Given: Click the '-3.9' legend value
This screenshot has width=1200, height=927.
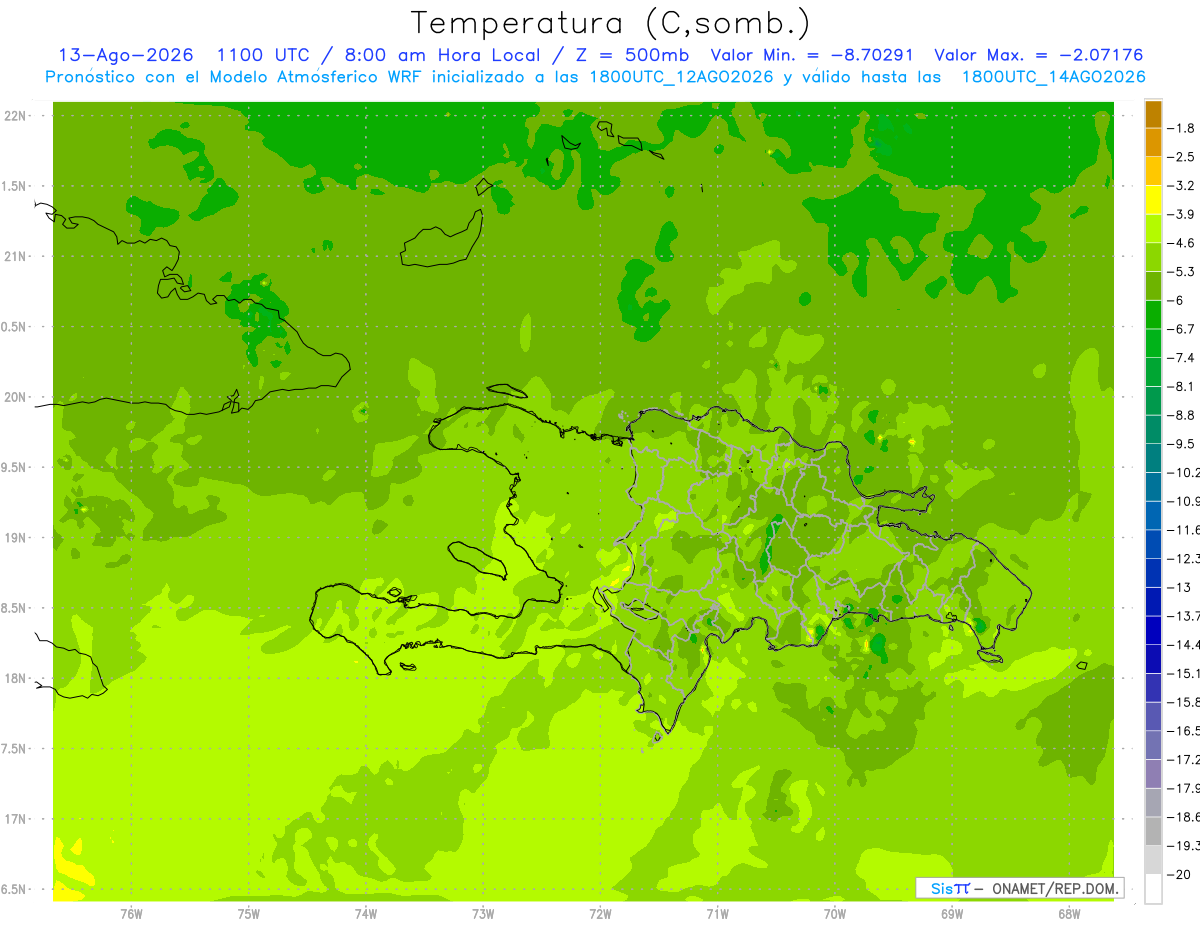Looking at the screenshot, I should [x=1182, y=214].
